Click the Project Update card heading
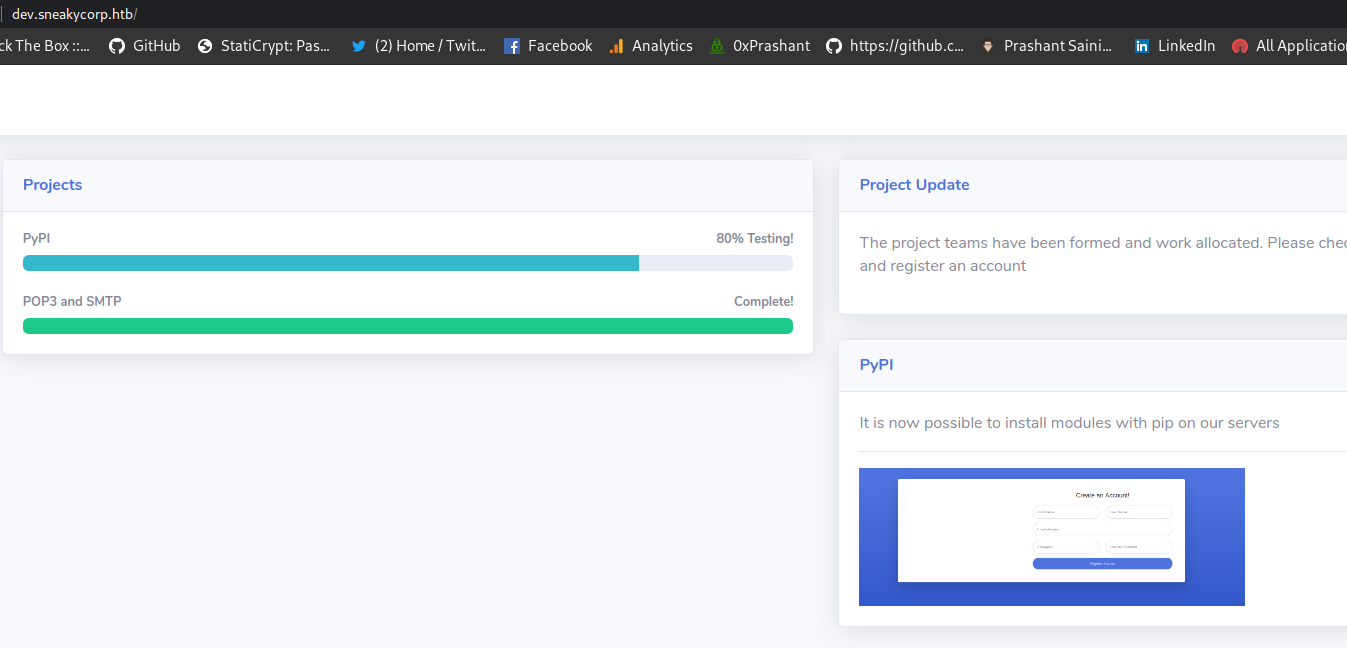 (914, 185)
